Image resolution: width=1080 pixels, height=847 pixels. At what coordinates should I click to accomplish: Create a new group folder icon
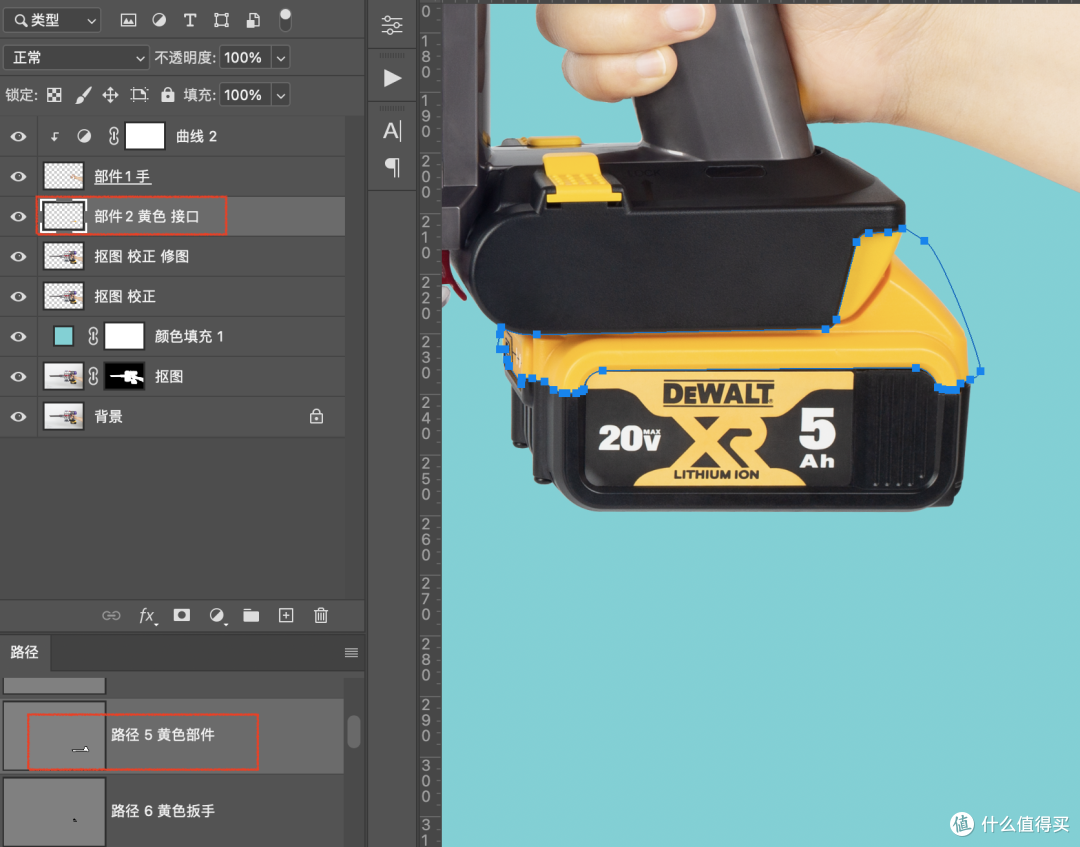tap(251, 616)
